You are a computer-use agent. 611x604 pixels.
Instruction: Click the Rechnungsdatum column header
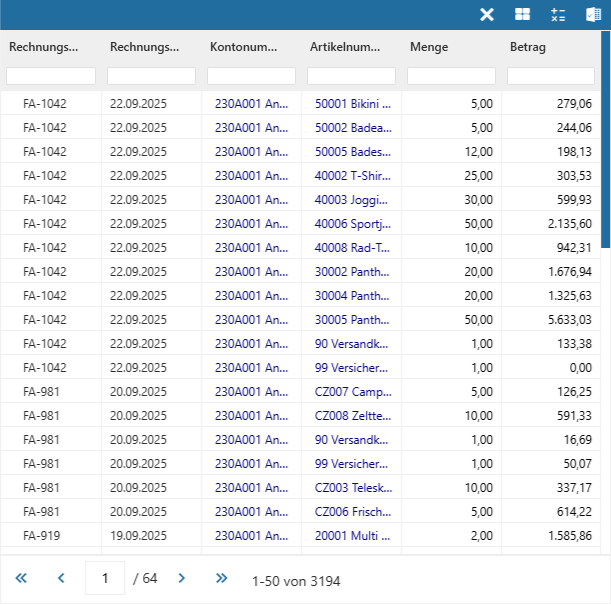(x=145, y=47)
